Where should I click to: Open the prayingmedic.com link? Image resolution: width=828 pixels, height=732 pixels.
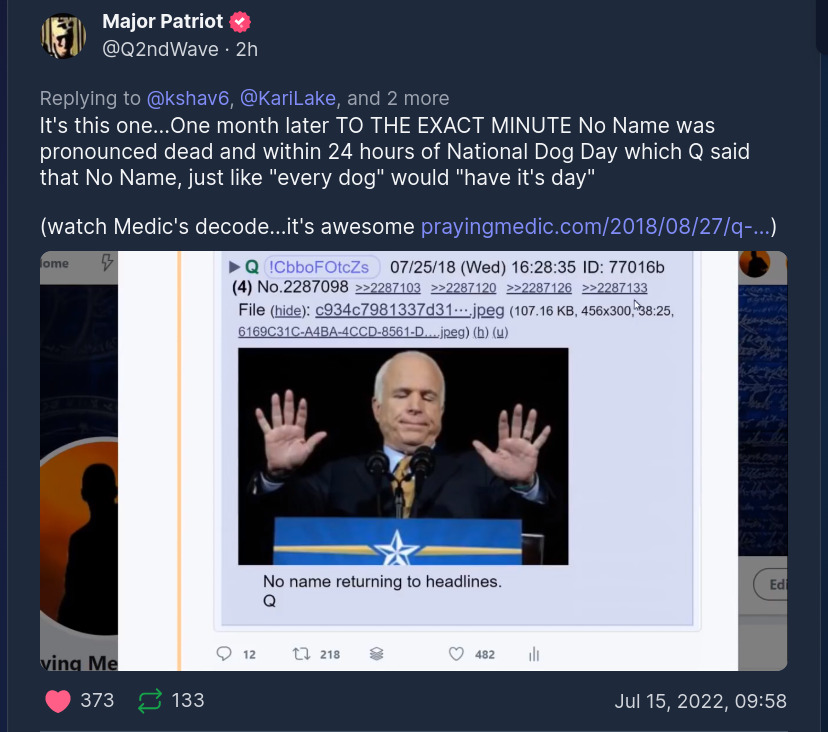pyautogui.click(x=595, y=226)
